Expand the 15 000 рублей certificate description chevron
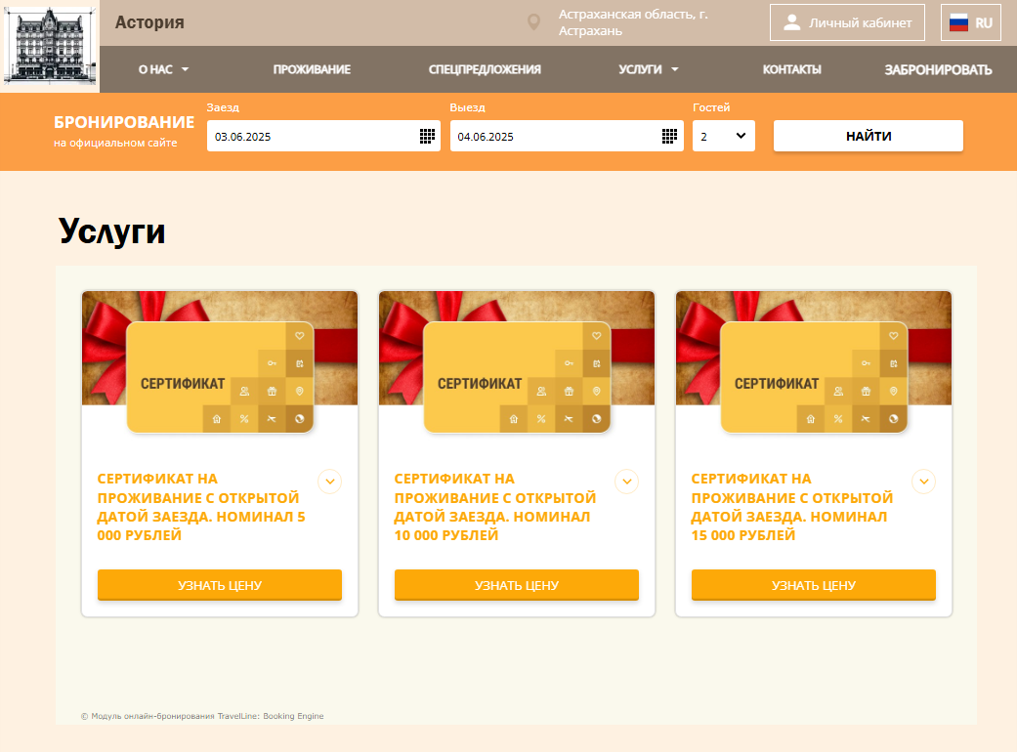The height and width of the screenshot is (752, 1017). (x=924, y=481)
